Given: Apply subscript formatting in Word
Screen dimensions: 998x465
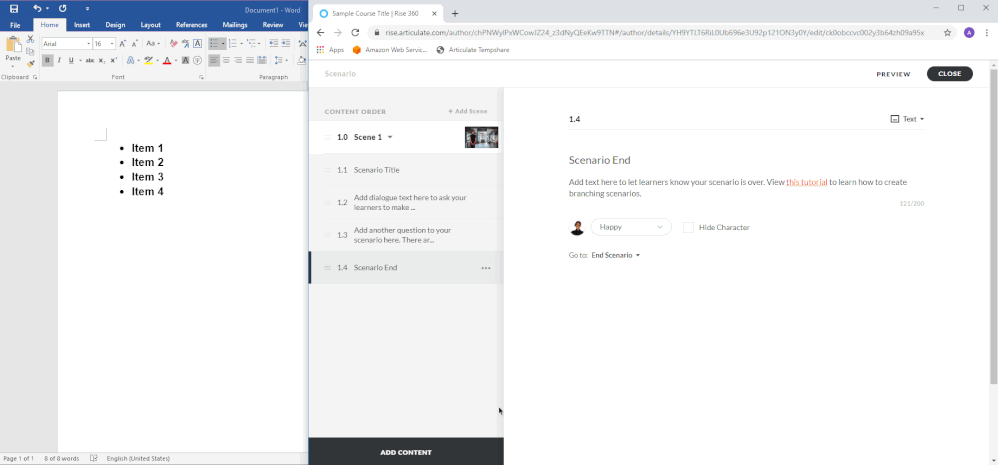Looking at the screenshot, I should click(x=102, y=60).
